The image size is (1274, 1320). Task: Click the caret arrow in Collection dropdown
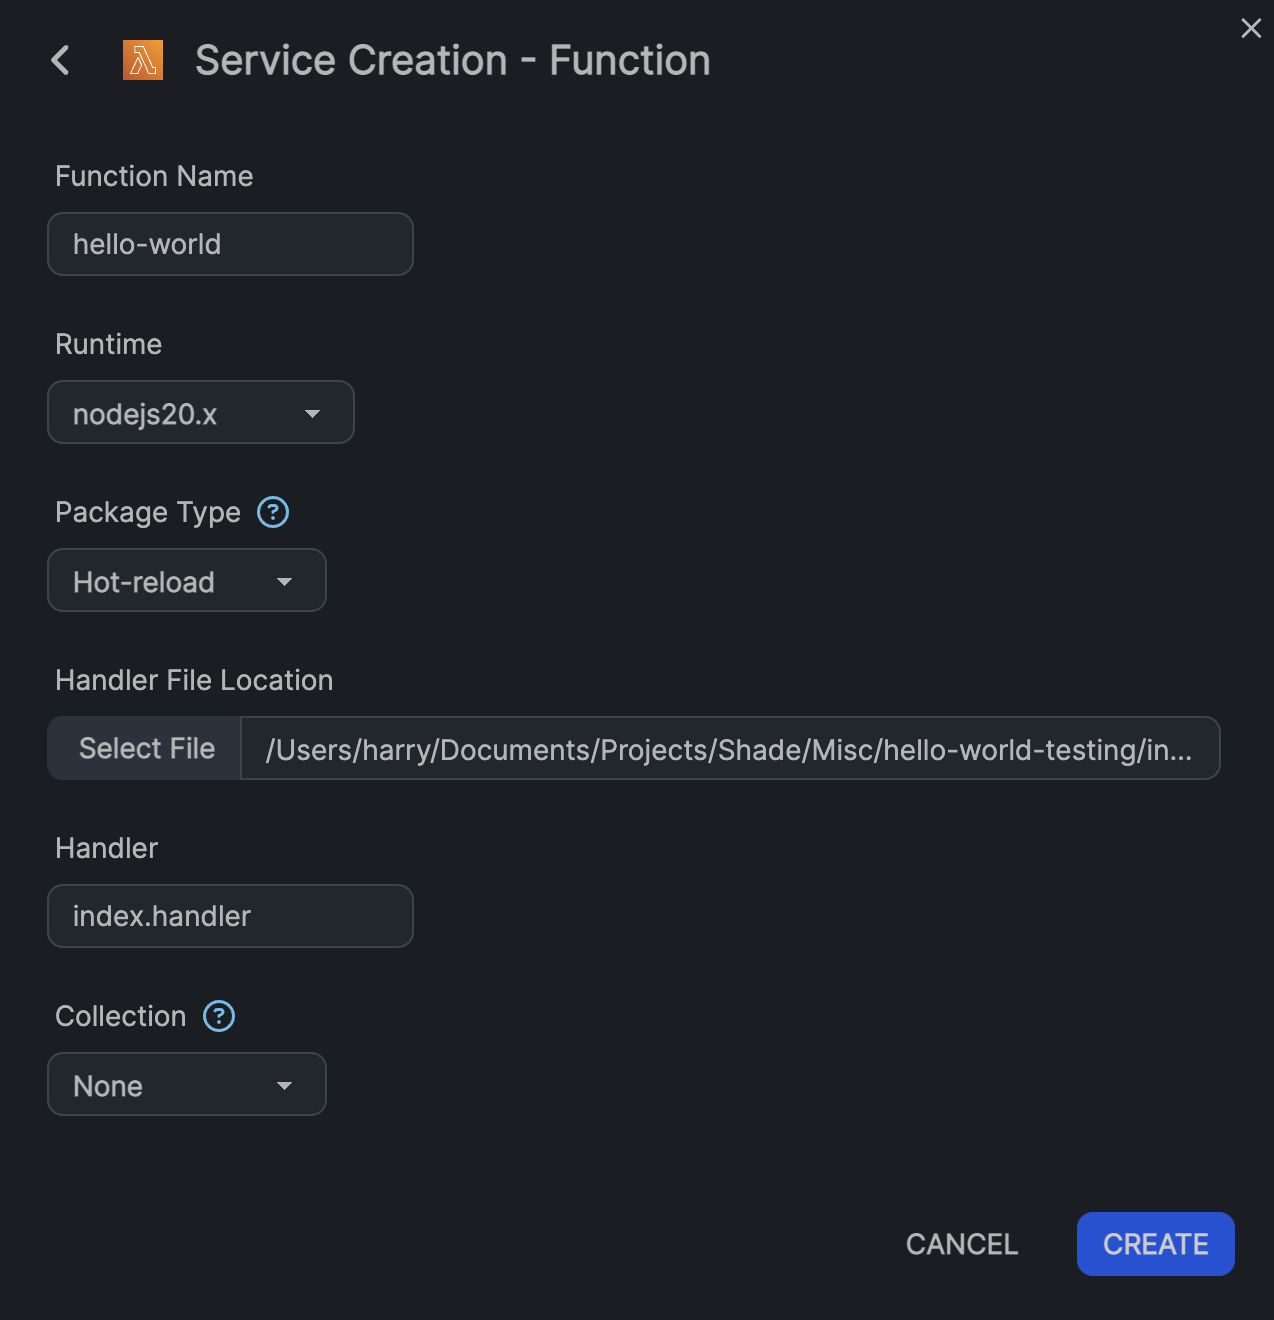[x=284, y=1086]
